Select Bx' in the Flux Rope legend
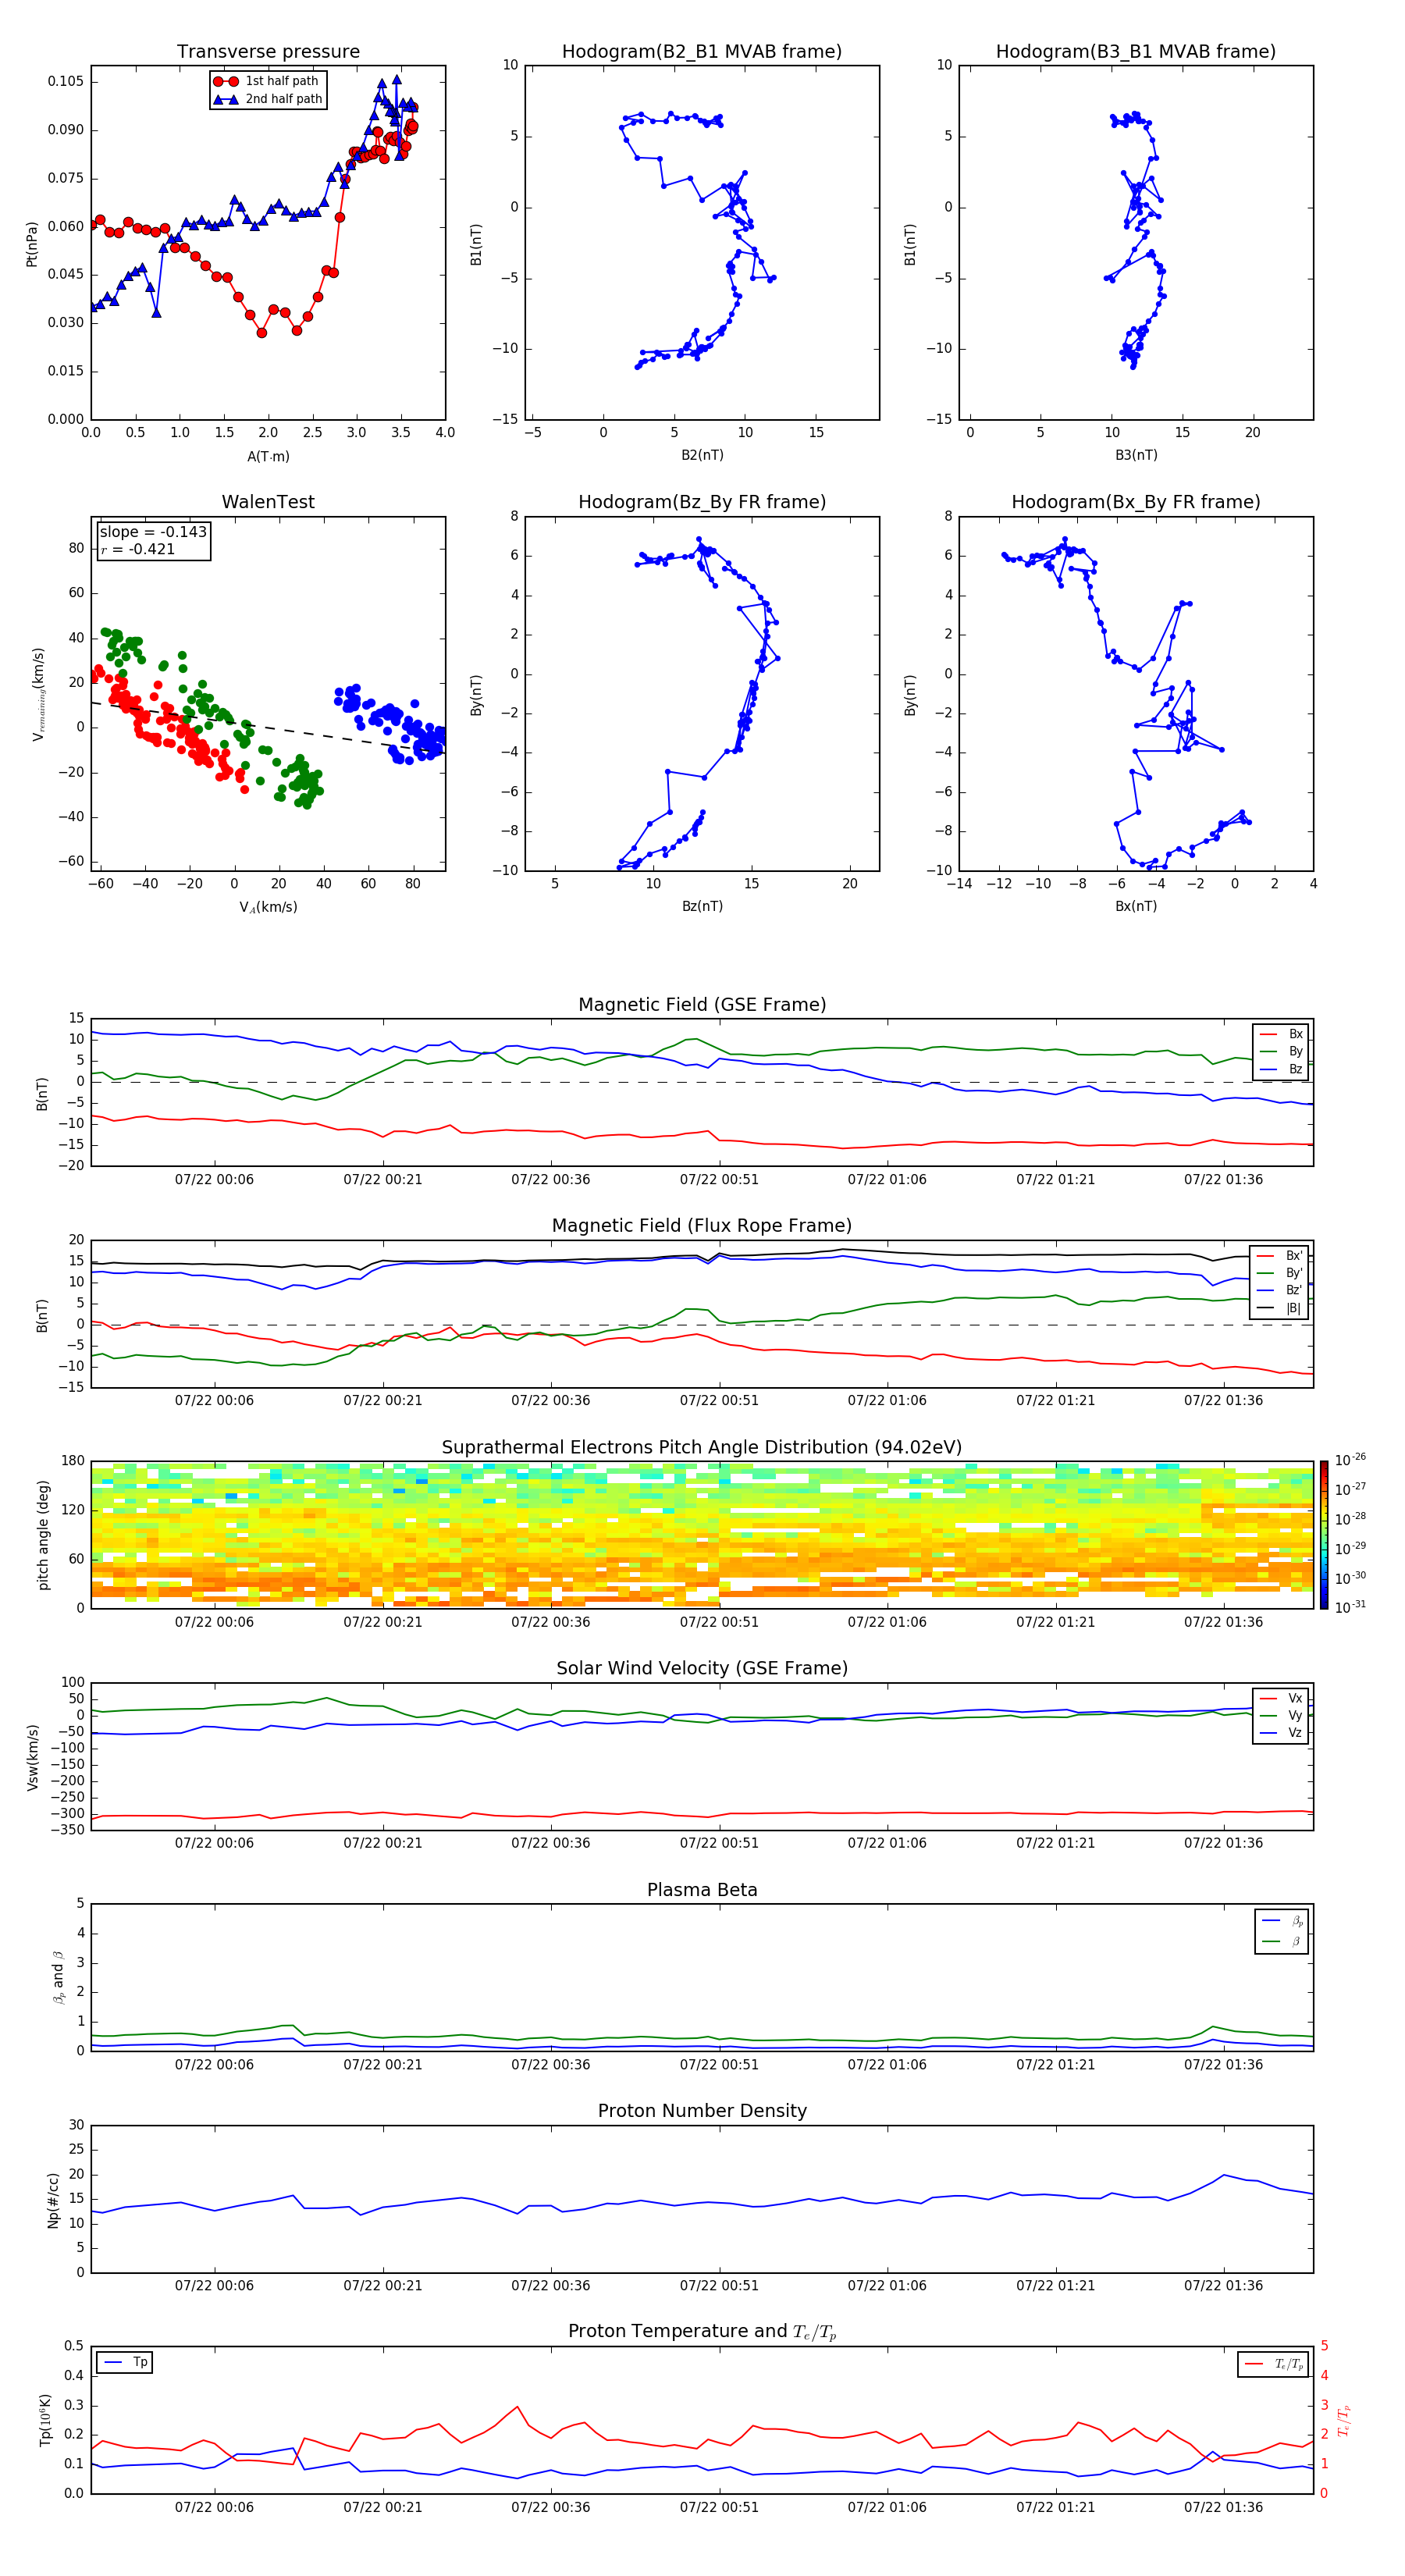Viewport: 1405px width, 2576px height. 1281,1256
